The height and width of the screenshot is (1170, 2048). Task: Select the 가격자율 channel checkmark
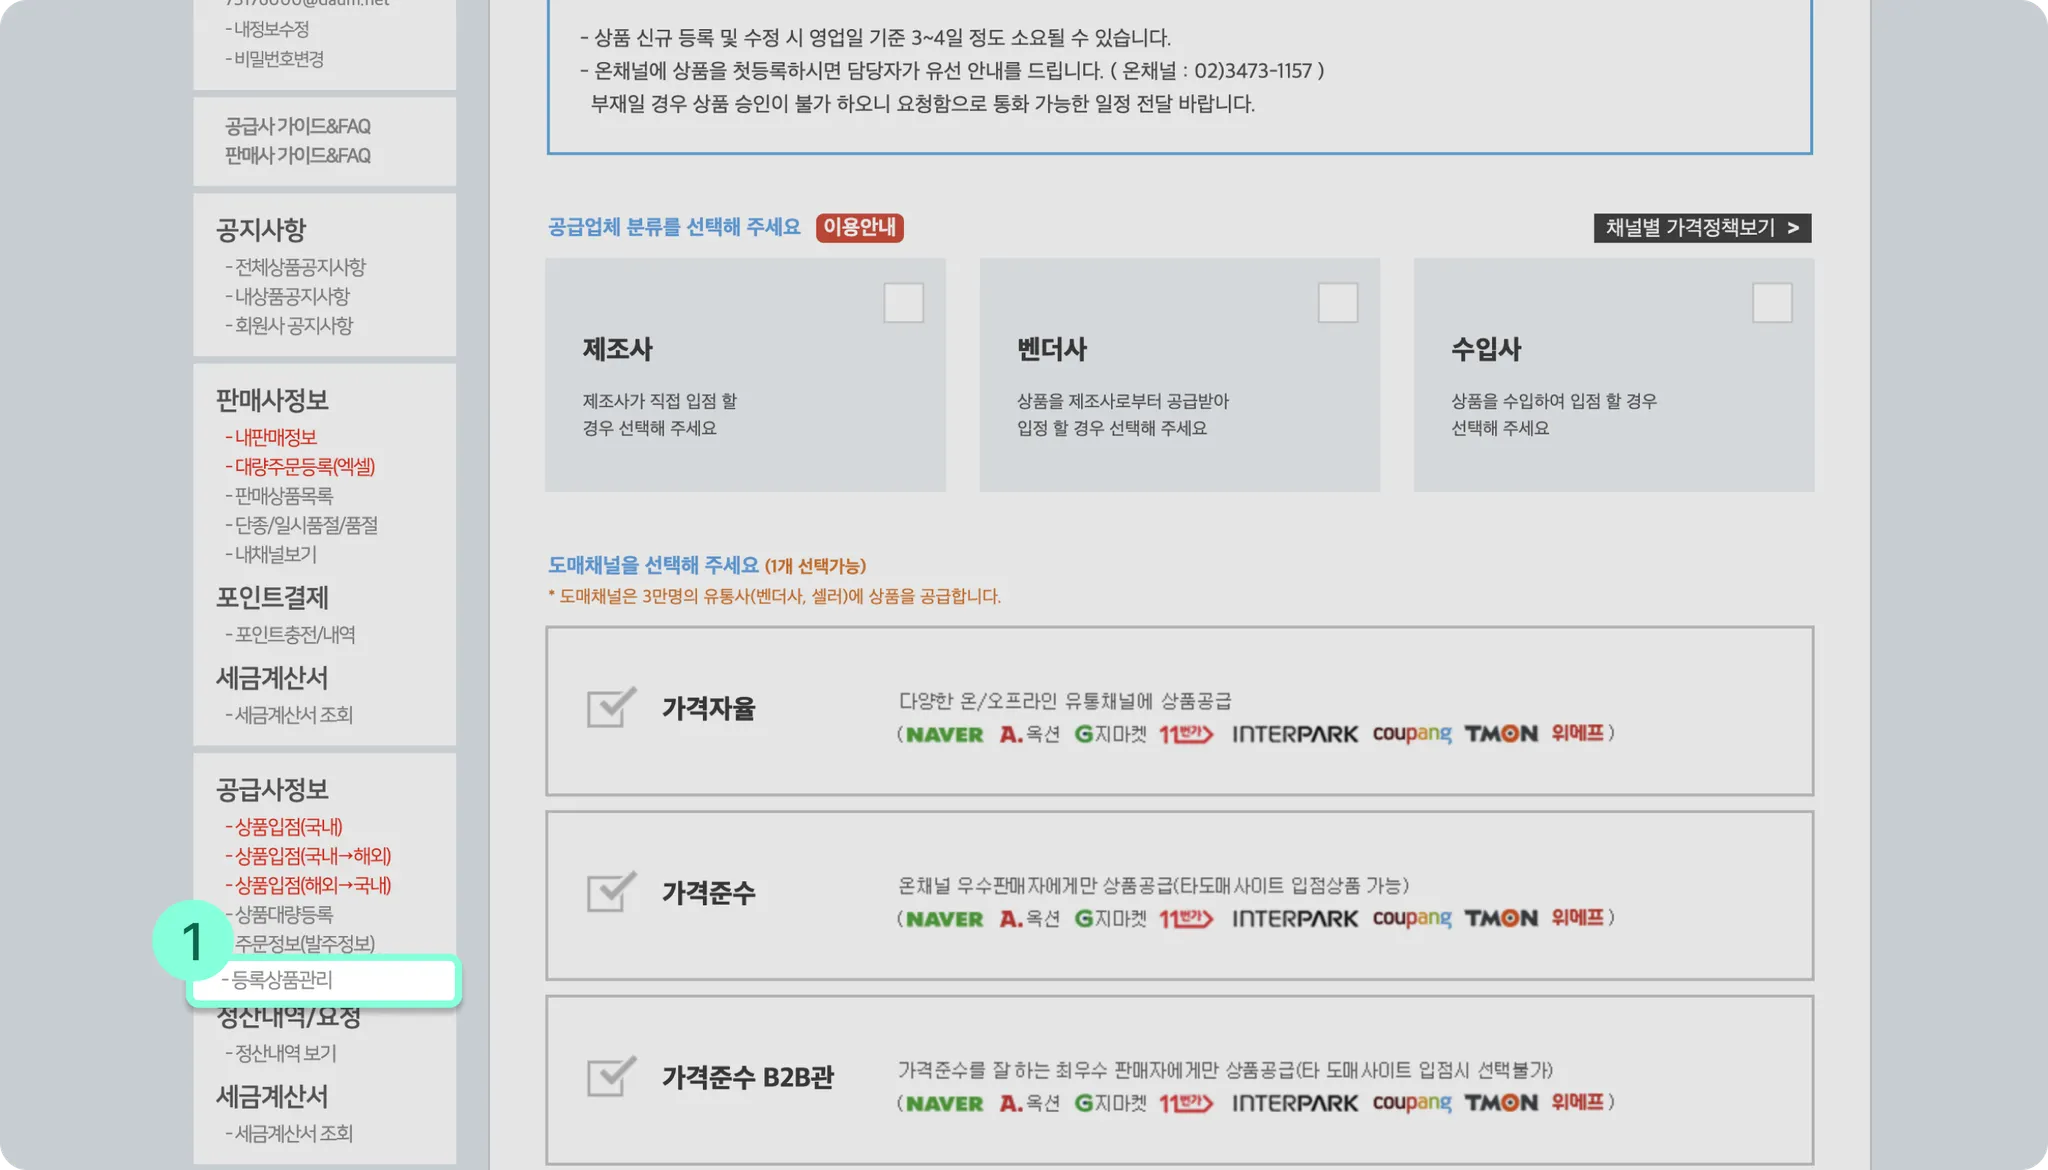point(611,708)
